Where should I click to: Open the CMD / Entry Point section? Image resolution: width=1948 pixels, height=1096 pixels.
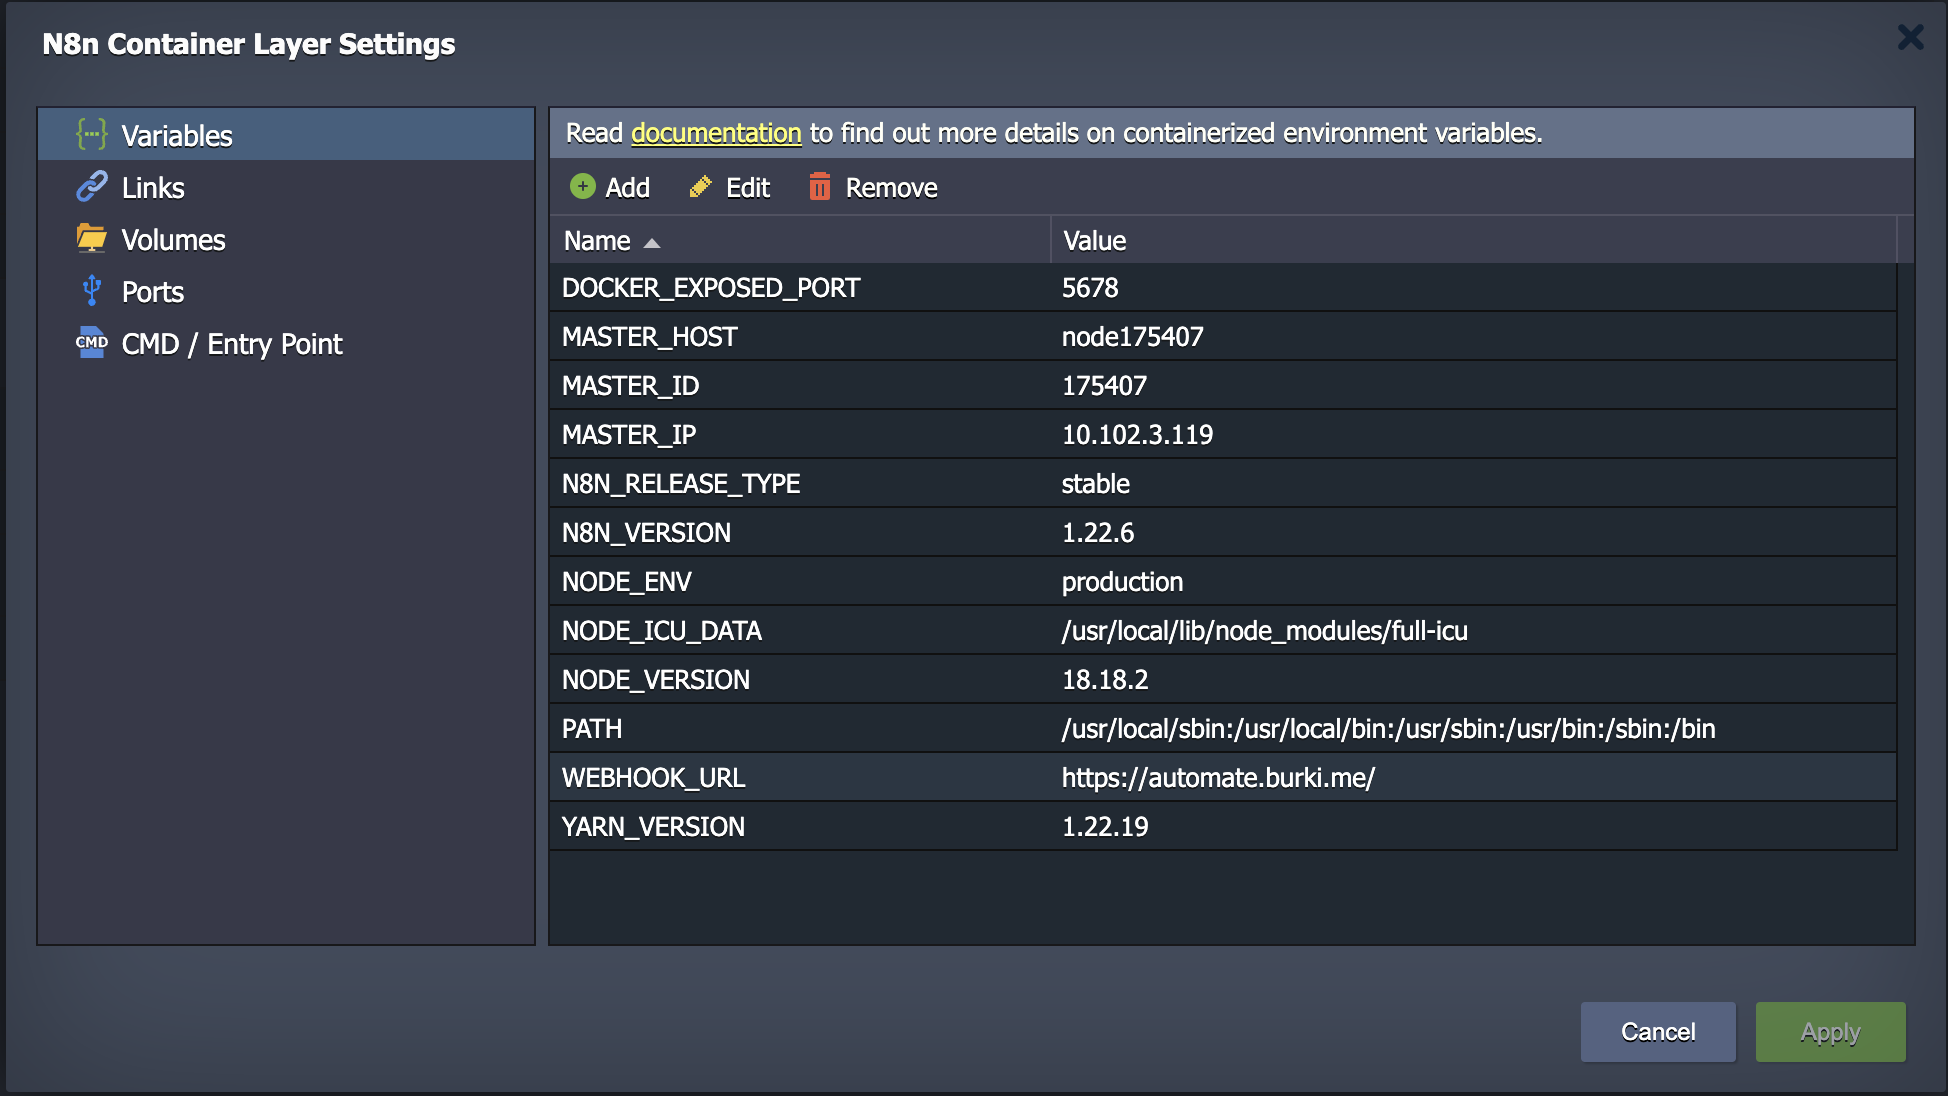[231, 344]
